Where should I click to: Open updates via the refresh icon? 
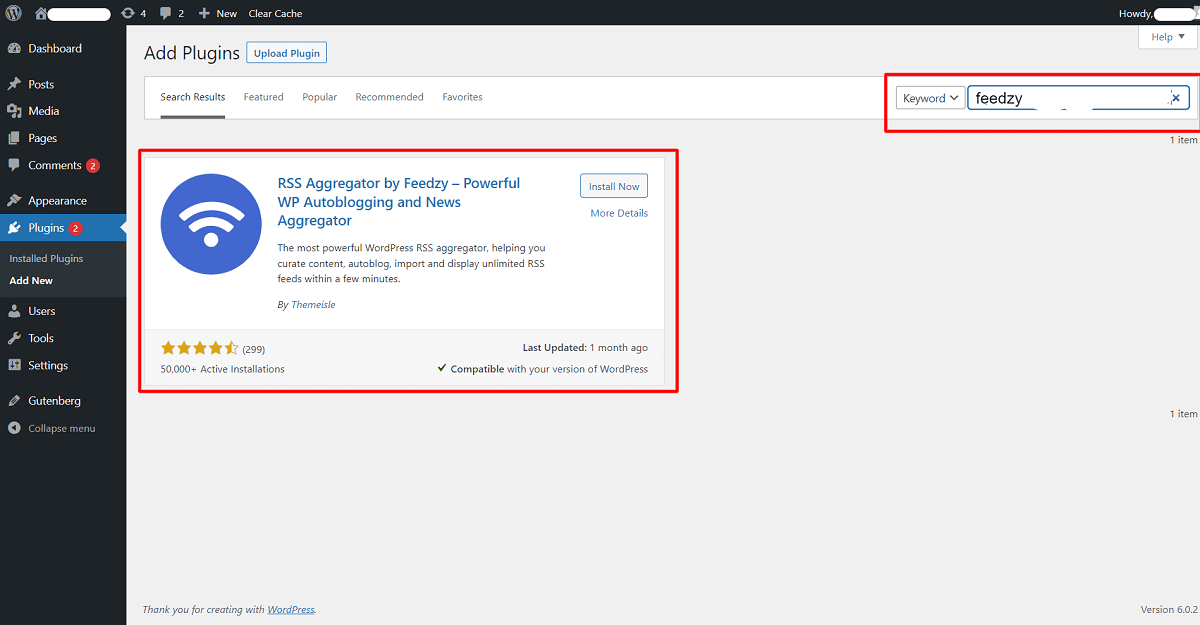tap(129, 13)
